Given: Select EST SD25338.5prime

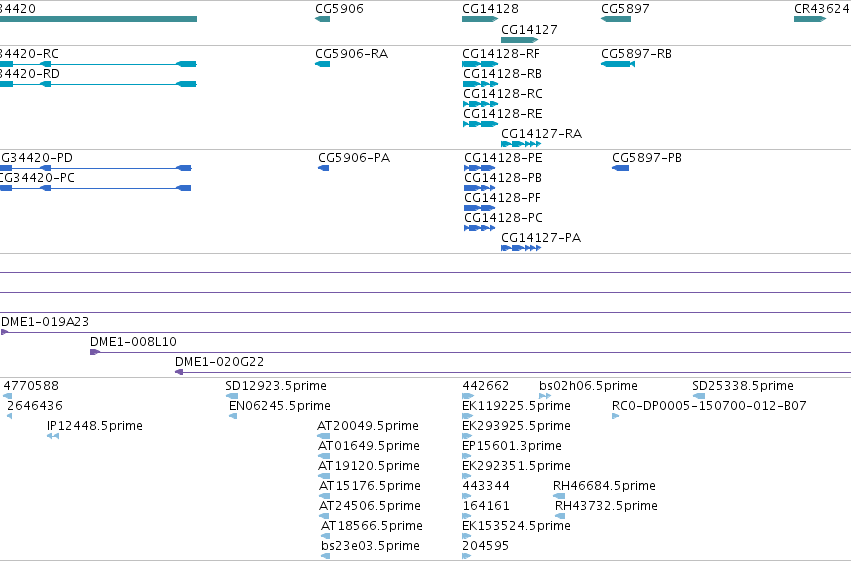Looking at the screenshot, I should [698, 396].
